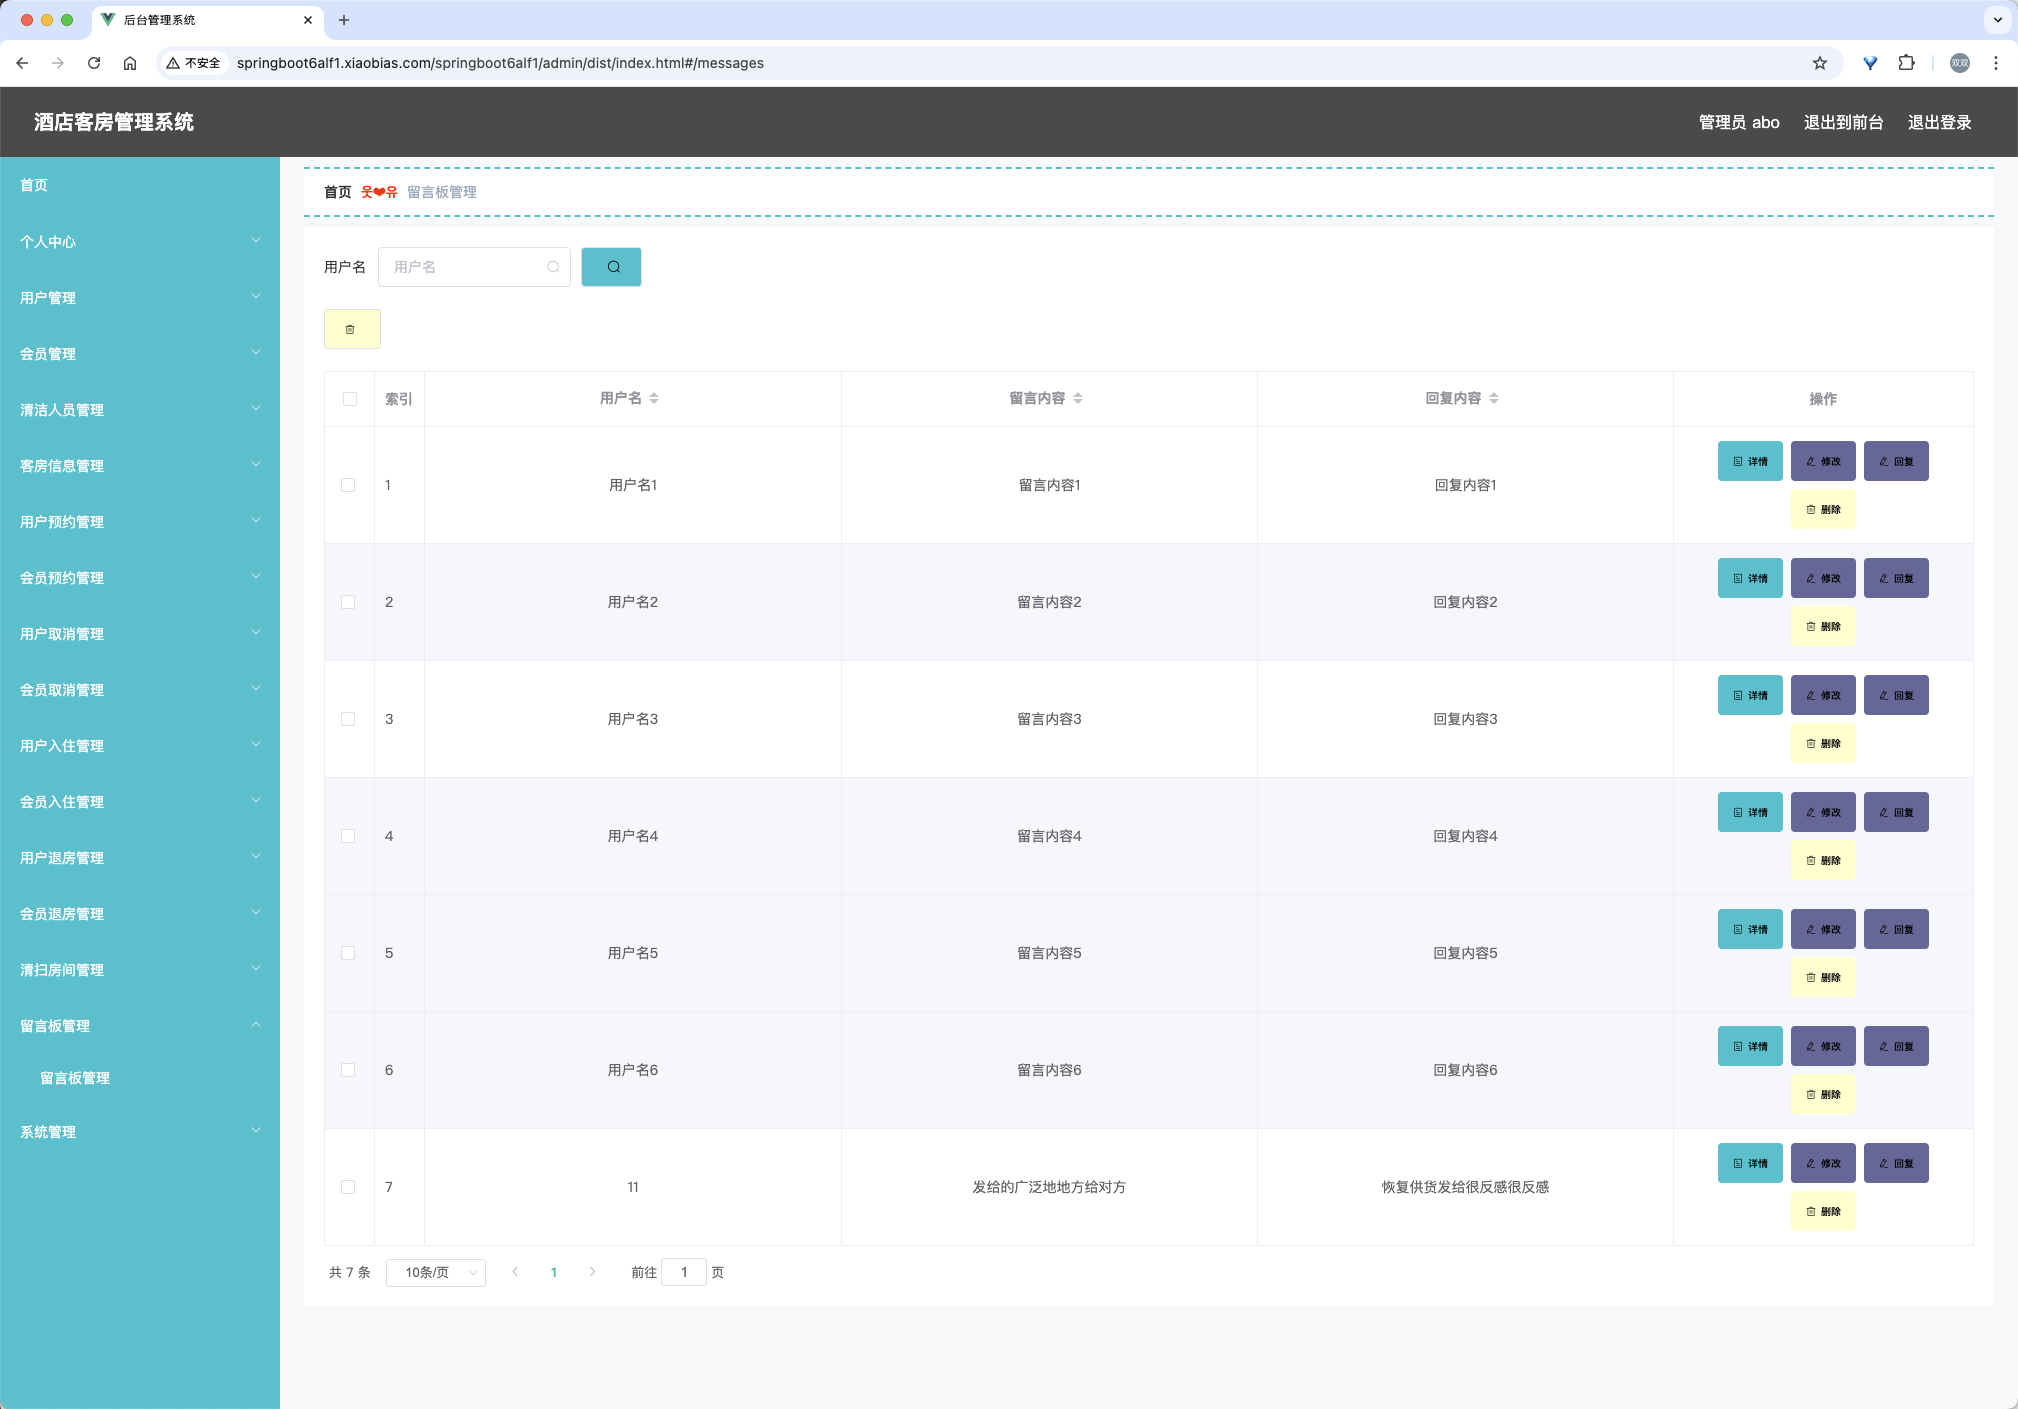Open the 10条/页 page size dropdown
Viewport: 2018px width, 1409px height.
pyautogui.click(x=436, y=1272)
